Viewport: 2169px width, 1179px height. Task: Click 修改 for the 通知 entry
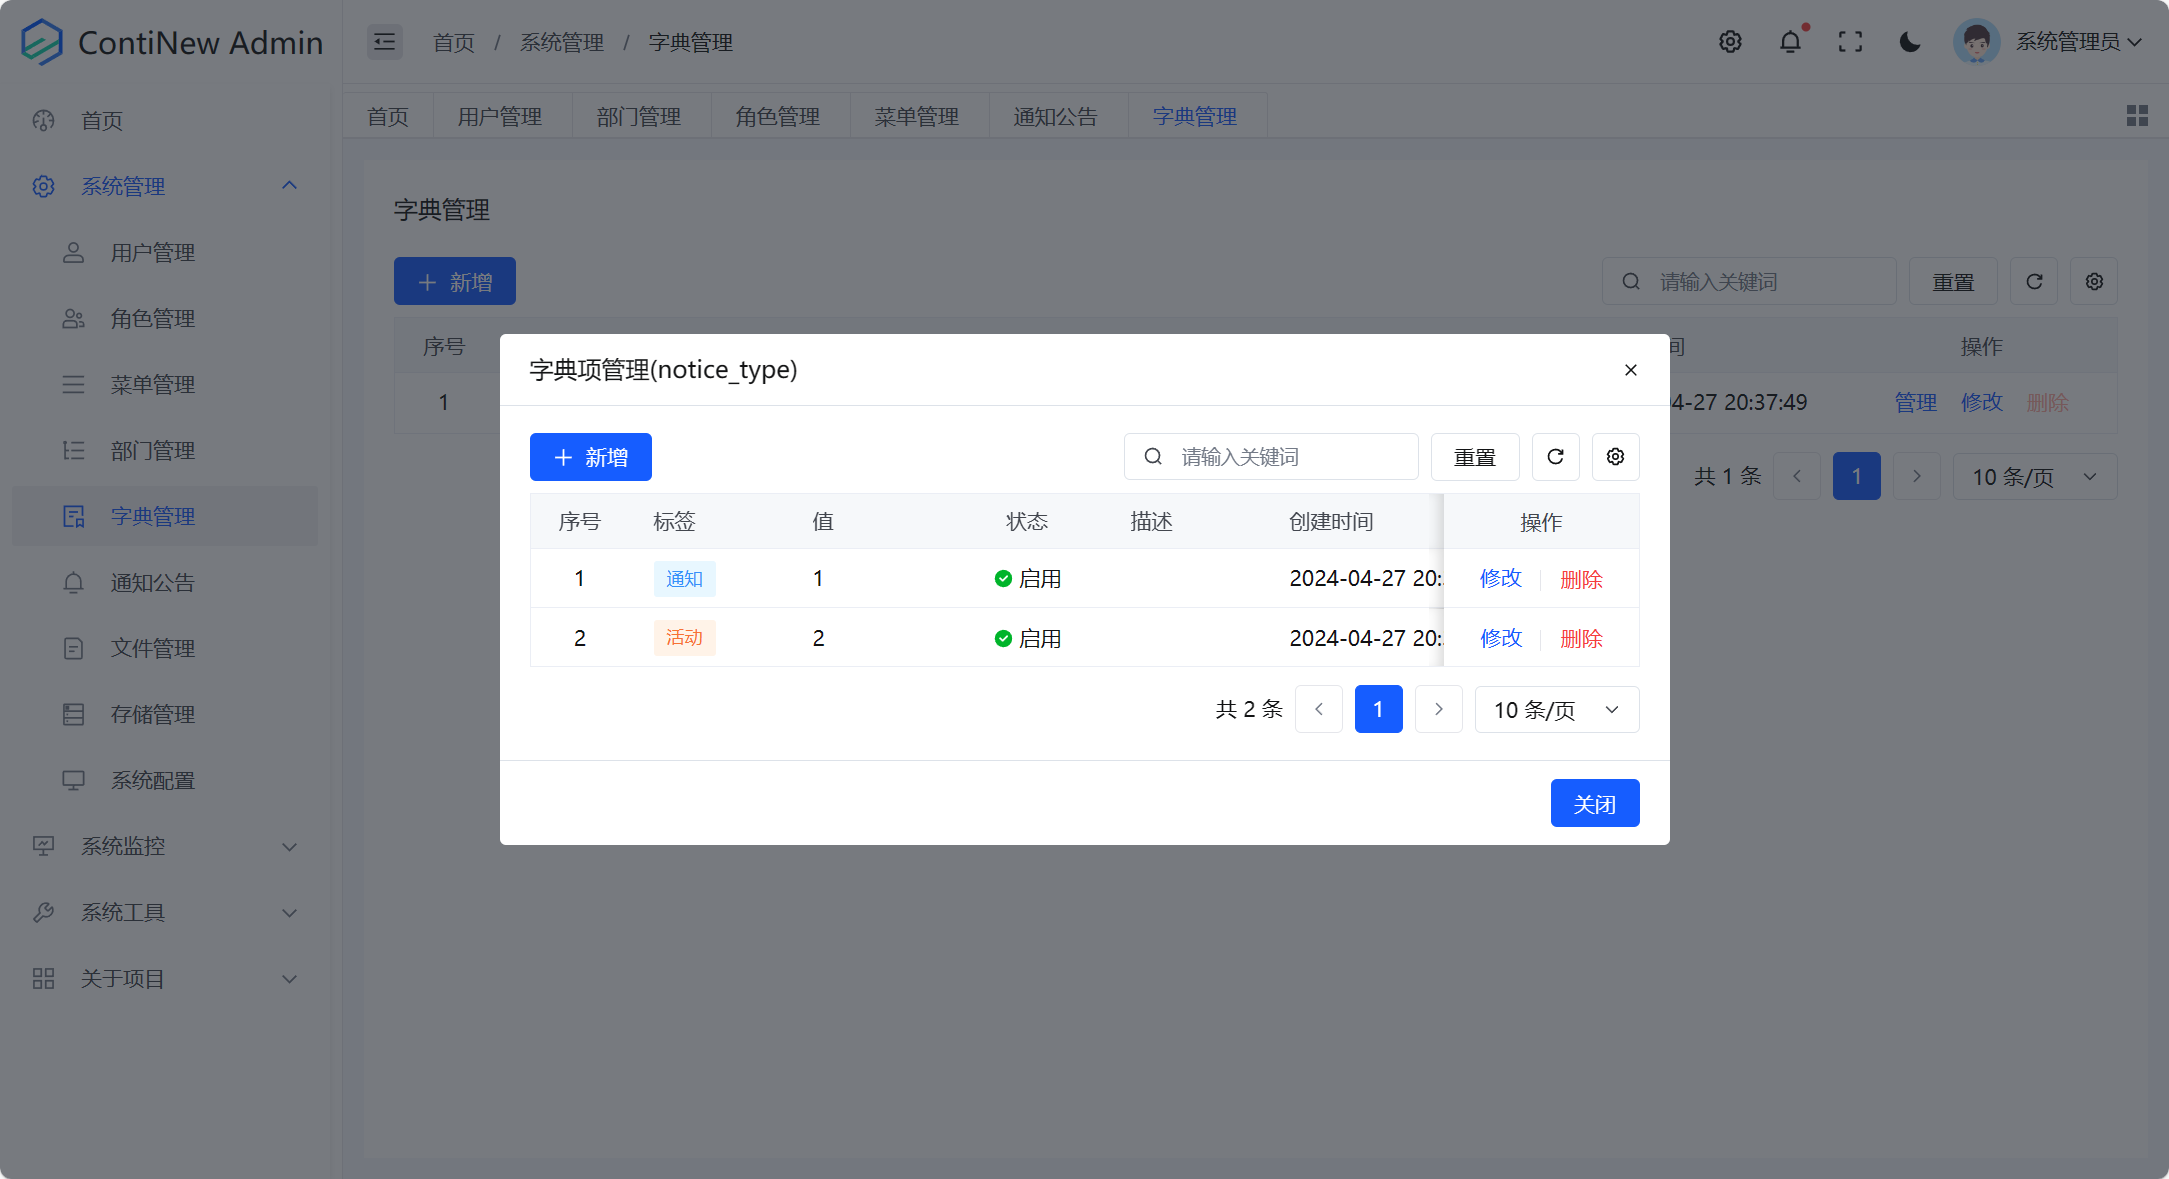click(1500, 578)
